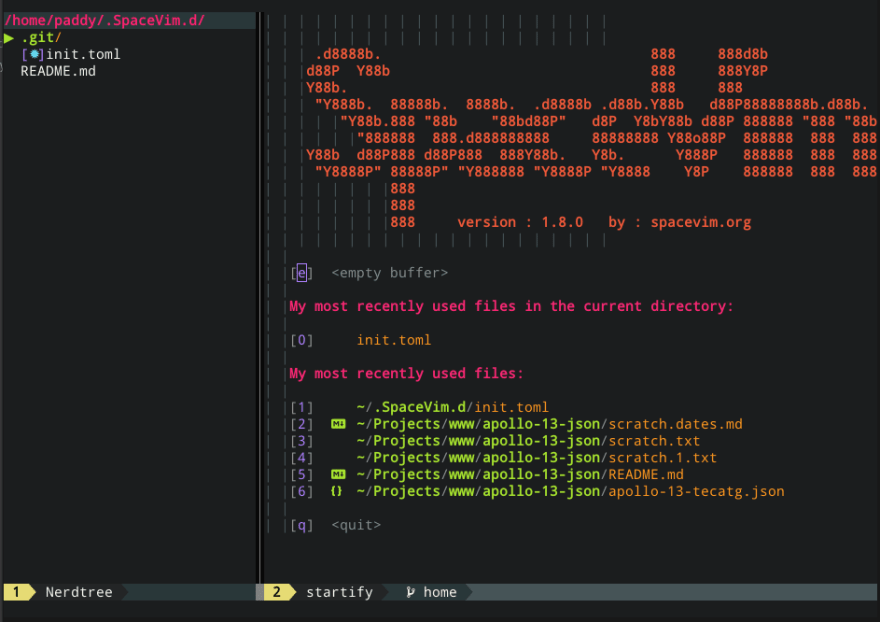Click the markdown icon beside scratch.dates.md
The image size is (880, 622).
click(x=338, y=424)
